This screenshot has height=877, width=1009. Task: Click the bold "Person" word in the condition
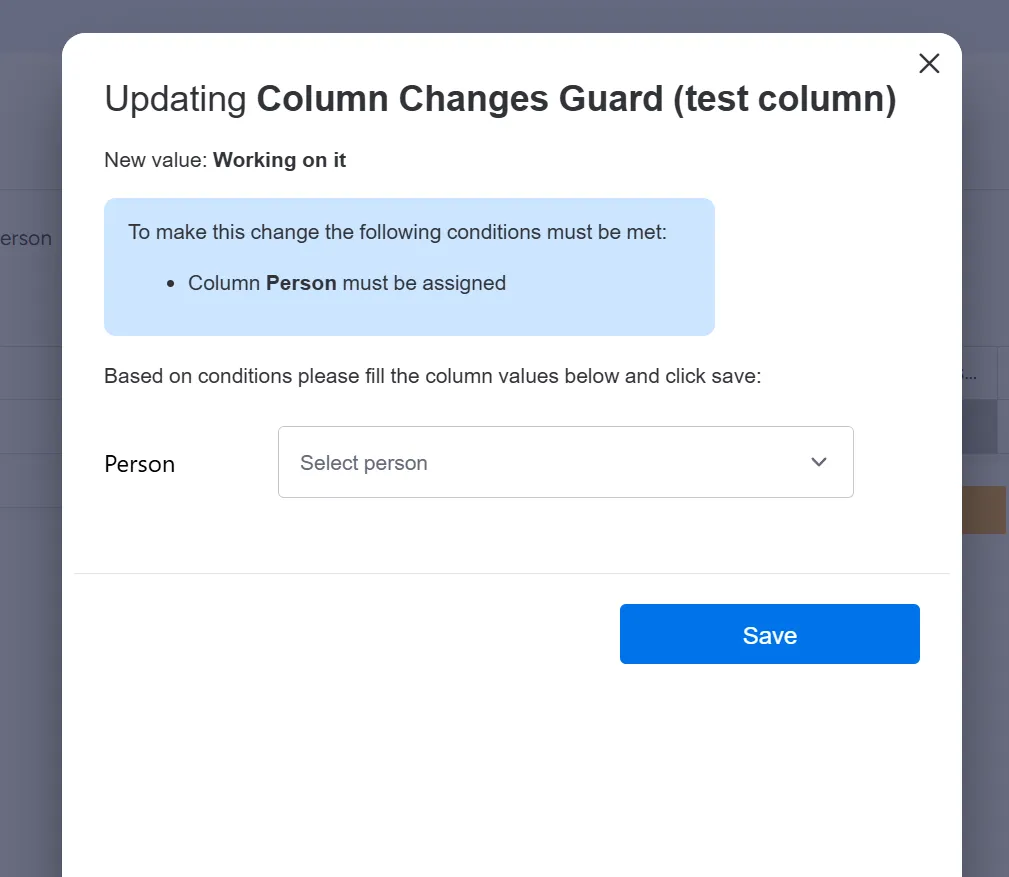(x=301, y=283)
